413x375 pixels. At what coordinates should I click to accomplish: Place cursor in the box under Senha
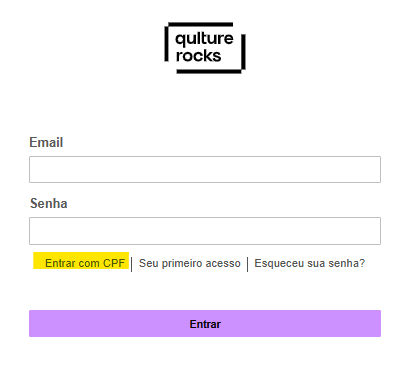point(205,231)
